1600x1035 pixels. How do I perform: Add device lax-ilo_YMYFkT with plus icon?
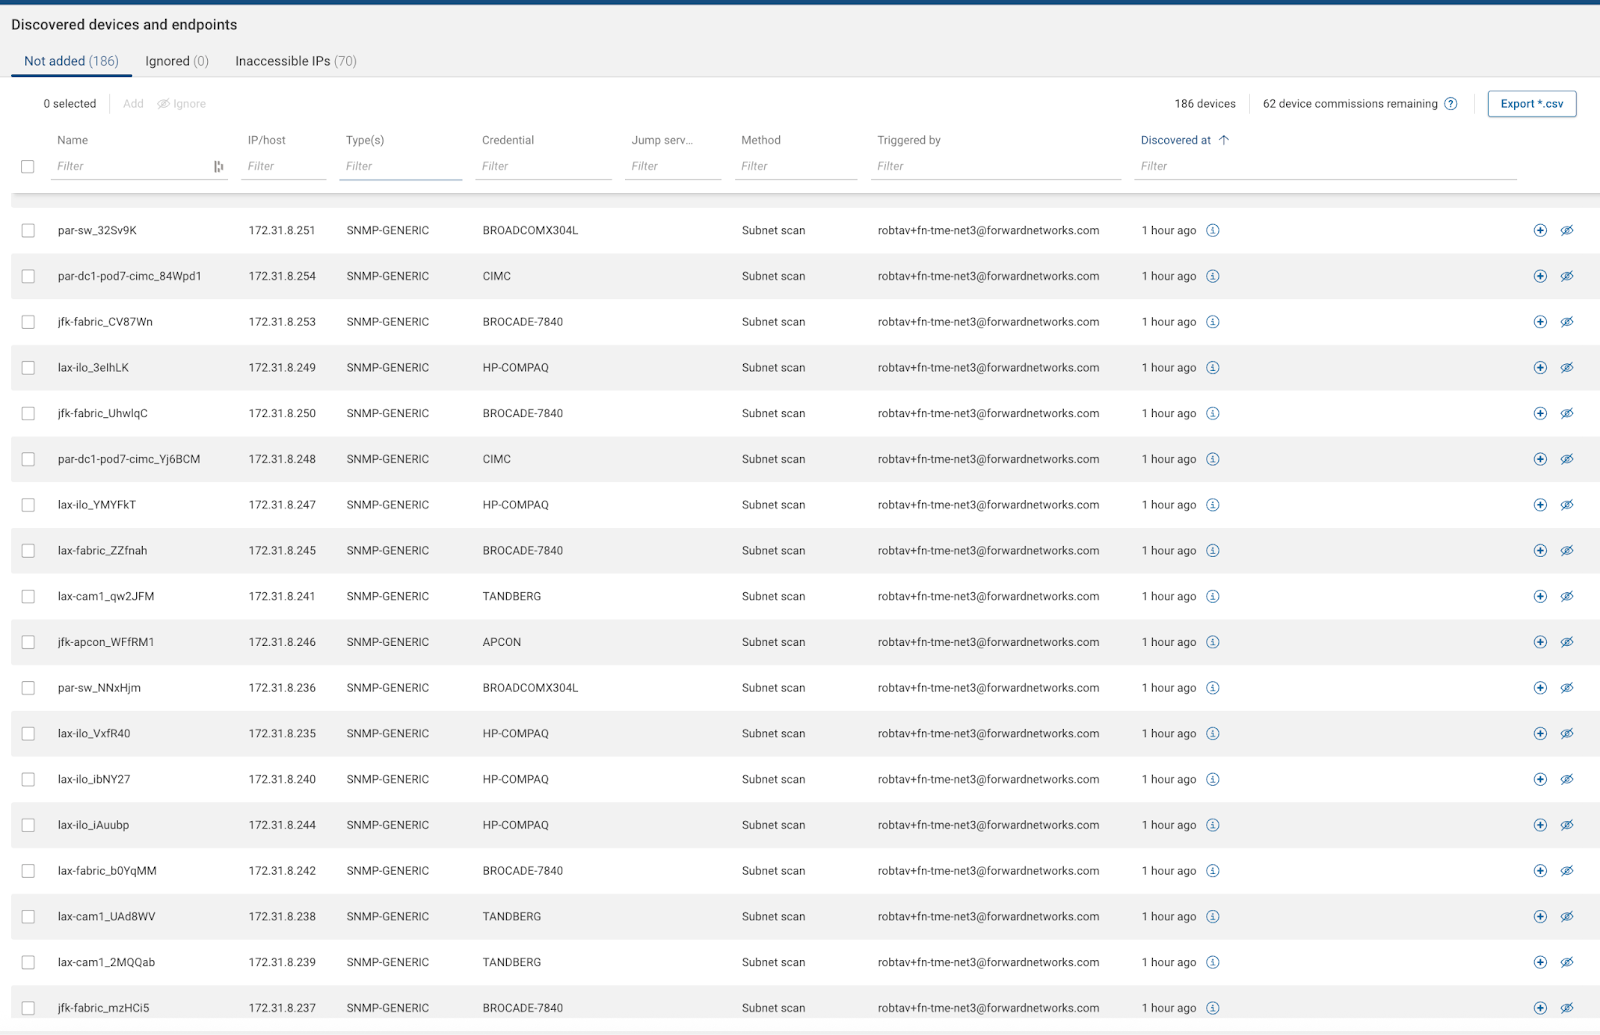[x=1540, y=505]
